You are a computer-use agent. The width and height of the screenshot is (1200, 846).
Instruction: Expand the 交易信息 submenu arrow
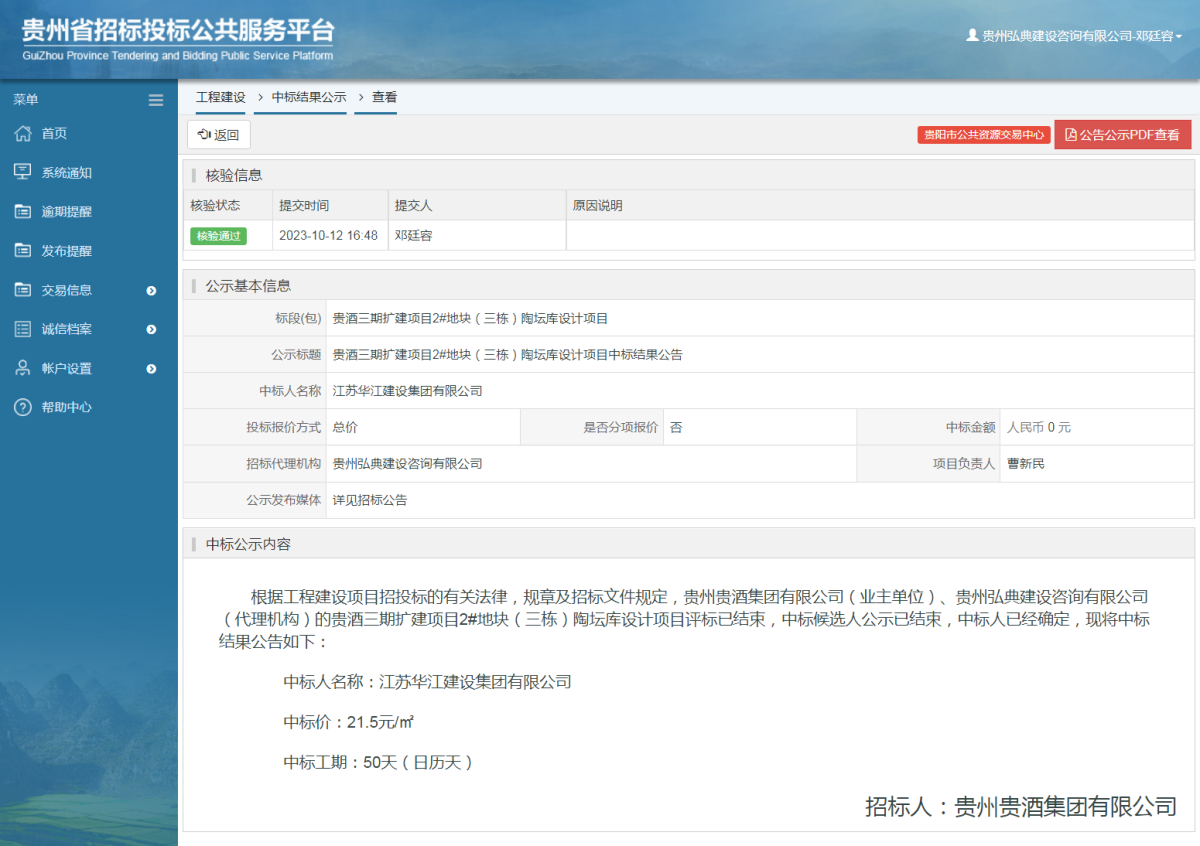[x=151, y=291]
